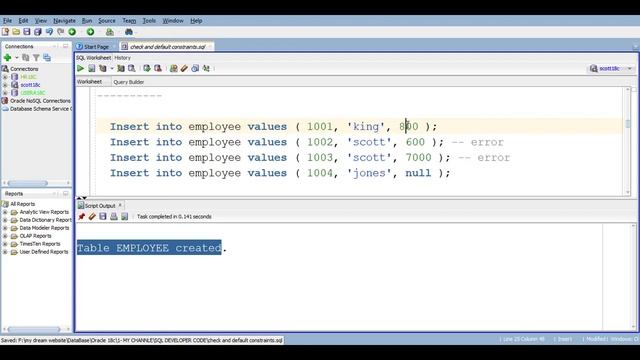Screen dimensions: 640x360
Task: Open a new SQL Worksheet from main toolbar icon
Action: pyautogui.click(x=110, y=32)
